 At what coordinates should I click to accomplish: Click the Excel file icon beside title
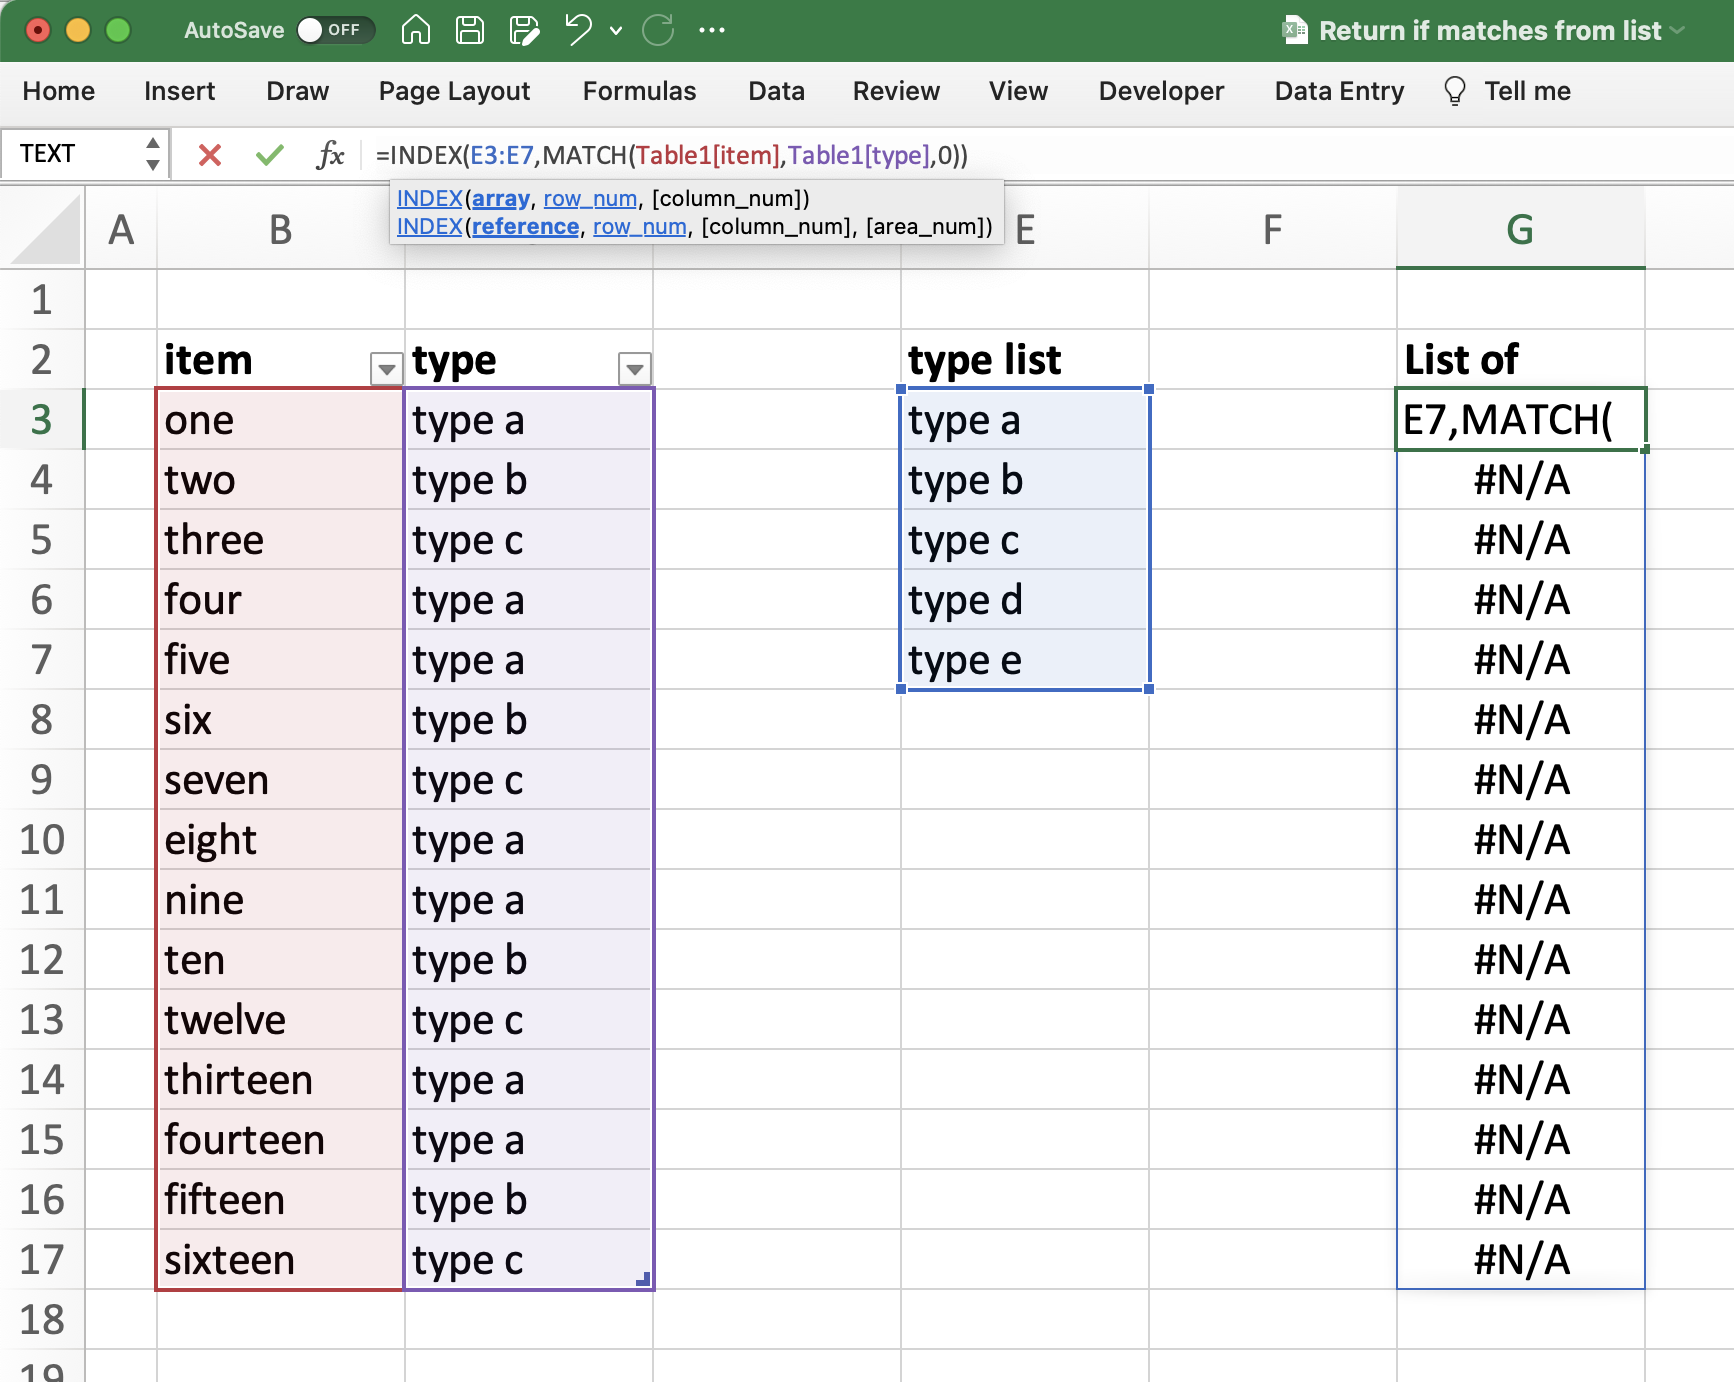tap(1294, 30)
